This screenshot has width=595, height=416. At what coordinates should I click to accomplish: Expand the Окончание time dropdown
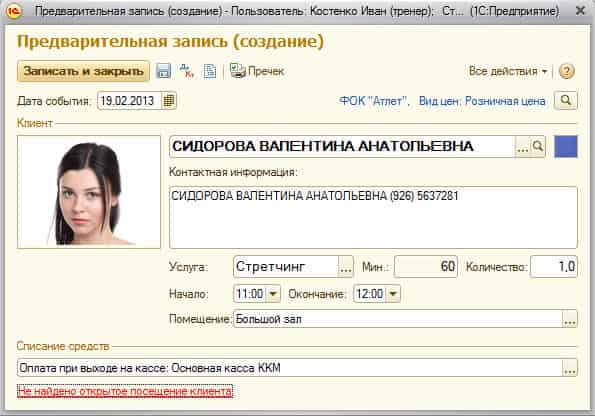point(393,294)
